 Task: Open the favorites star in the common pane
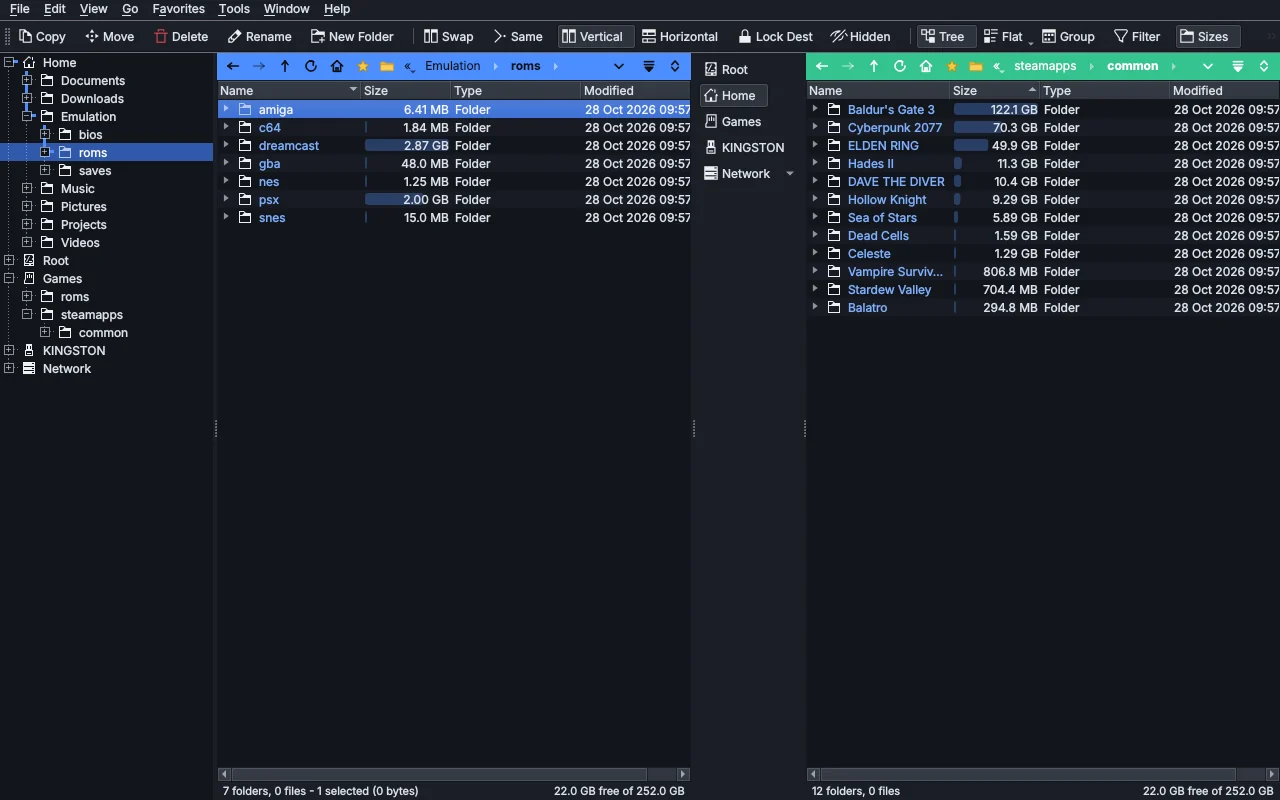pos(952,66)
